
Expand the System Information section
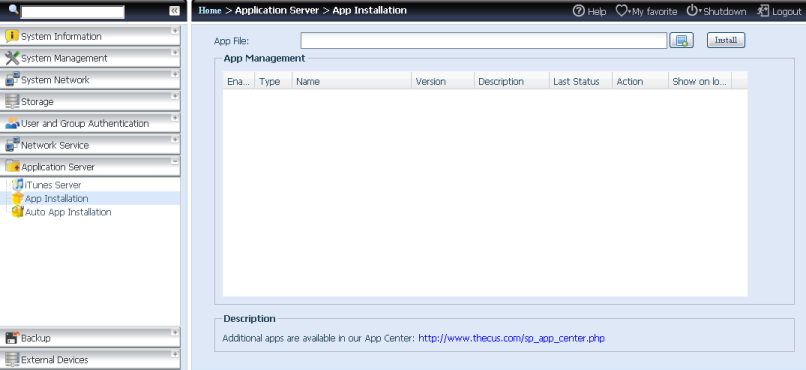[x=175, y=31]
